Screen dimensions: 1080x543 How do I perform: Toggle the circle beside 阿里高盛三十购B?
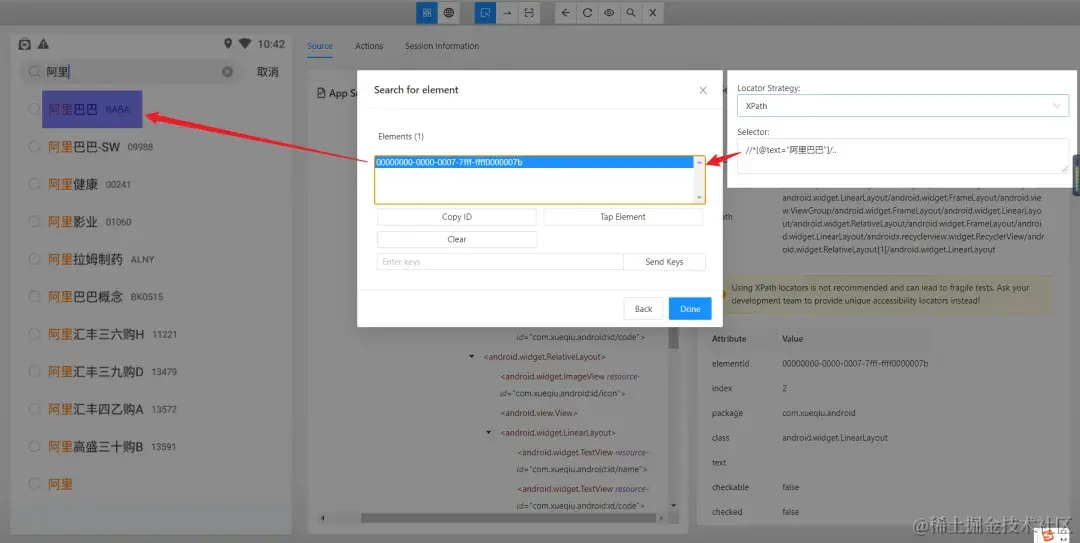tap(34, 446)
